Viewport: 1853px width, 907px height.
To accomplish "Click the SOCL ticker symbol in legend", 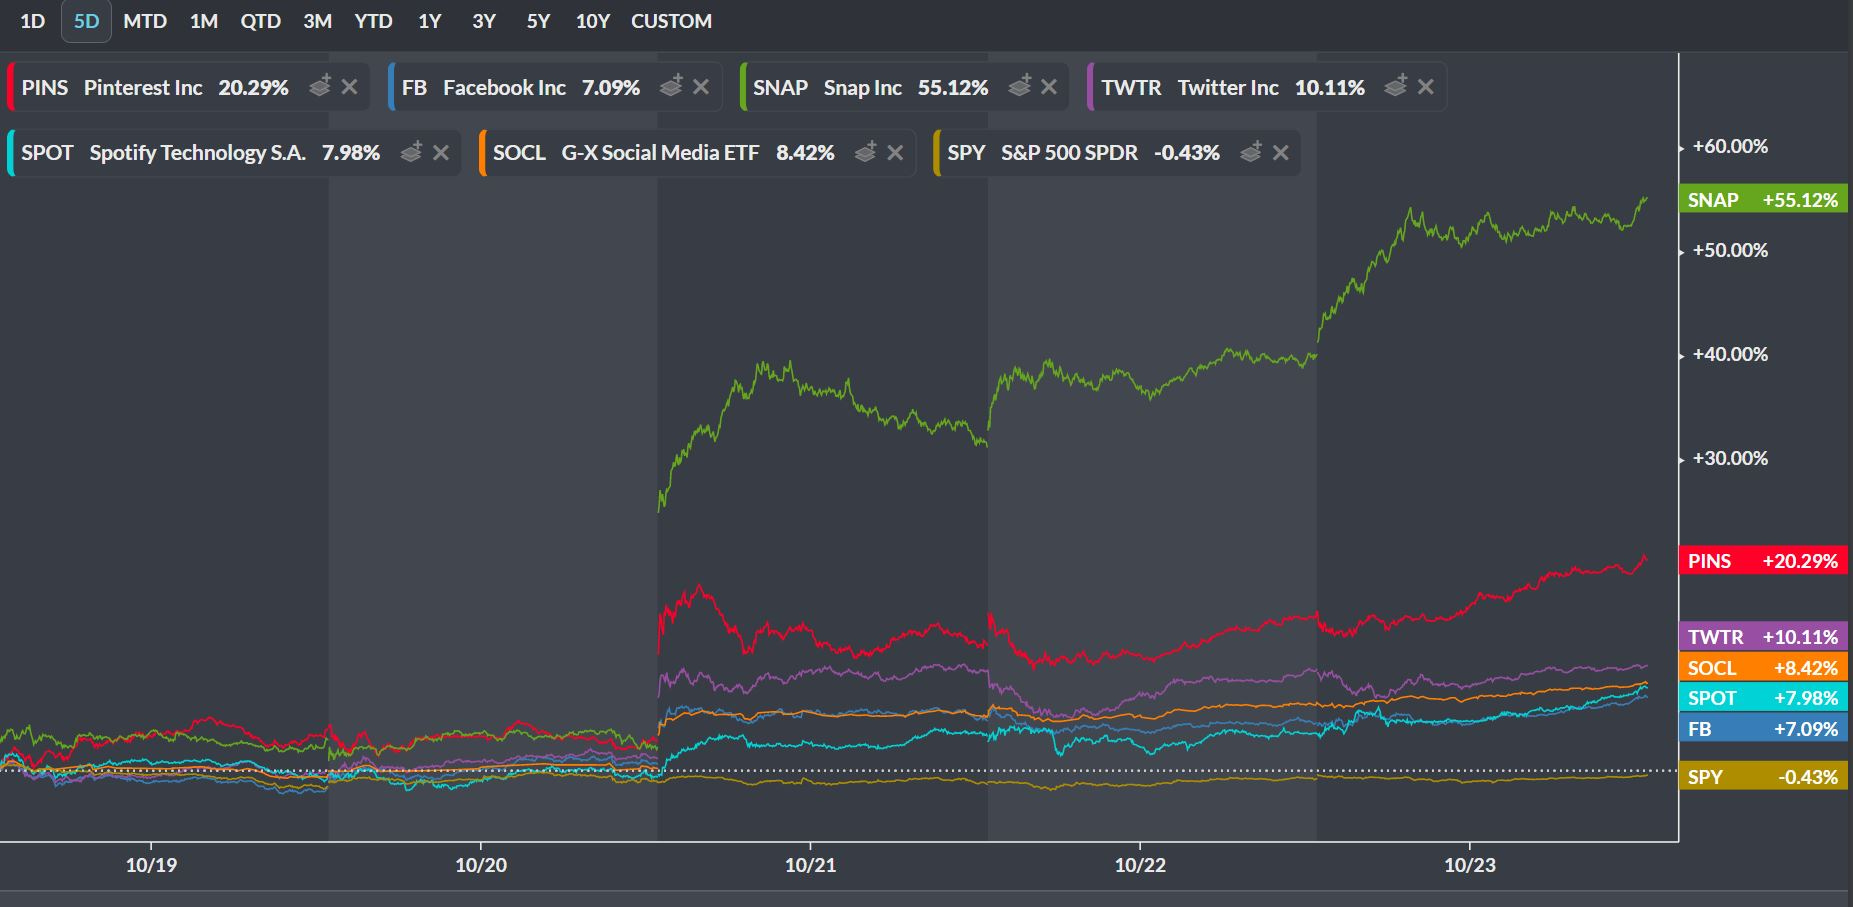I will click(x=519, y=153).
